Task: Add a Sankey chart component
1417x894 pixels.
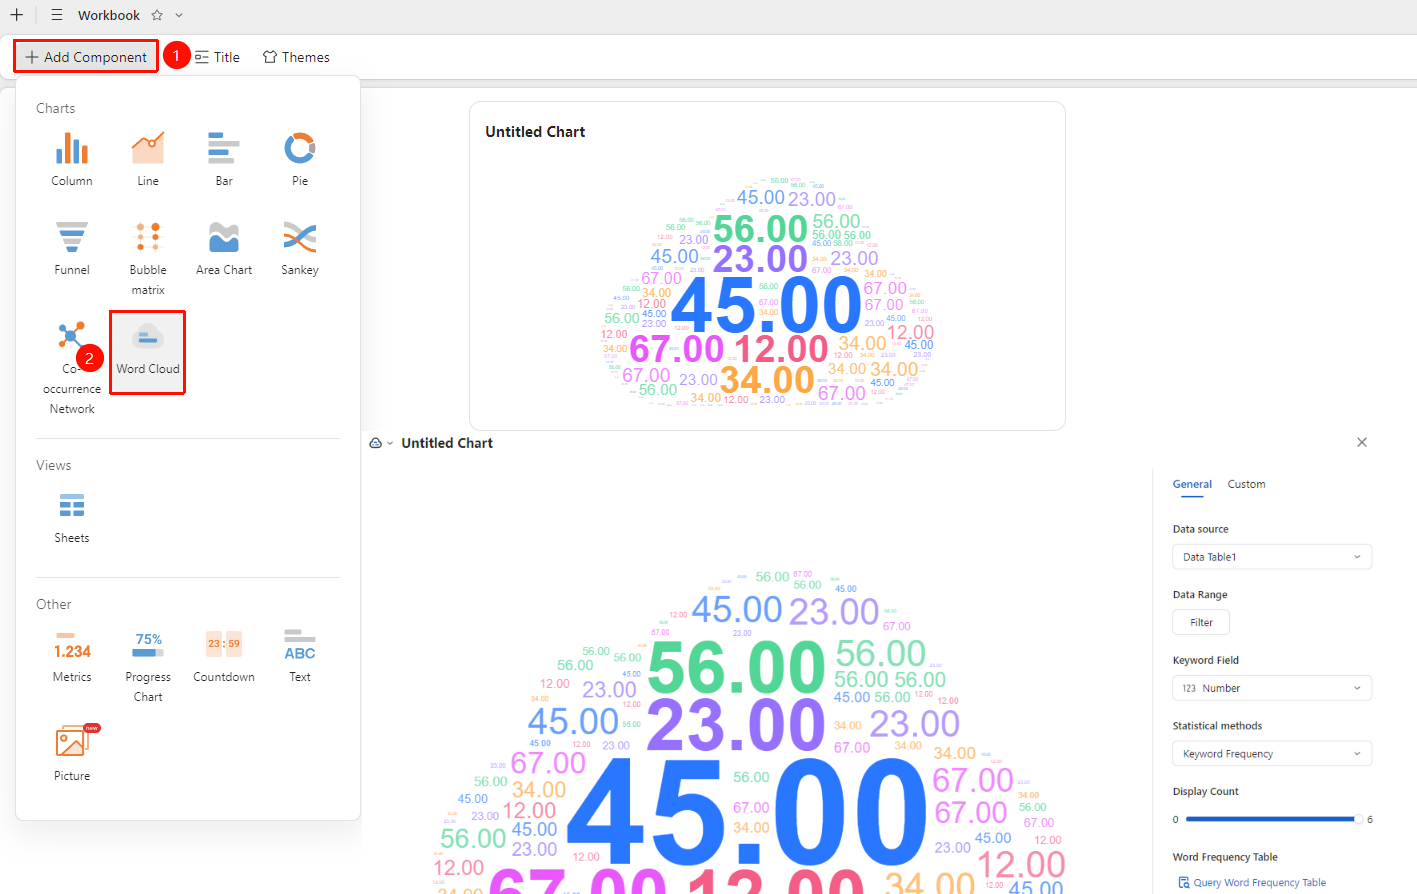Action: (x=300, y=248)
